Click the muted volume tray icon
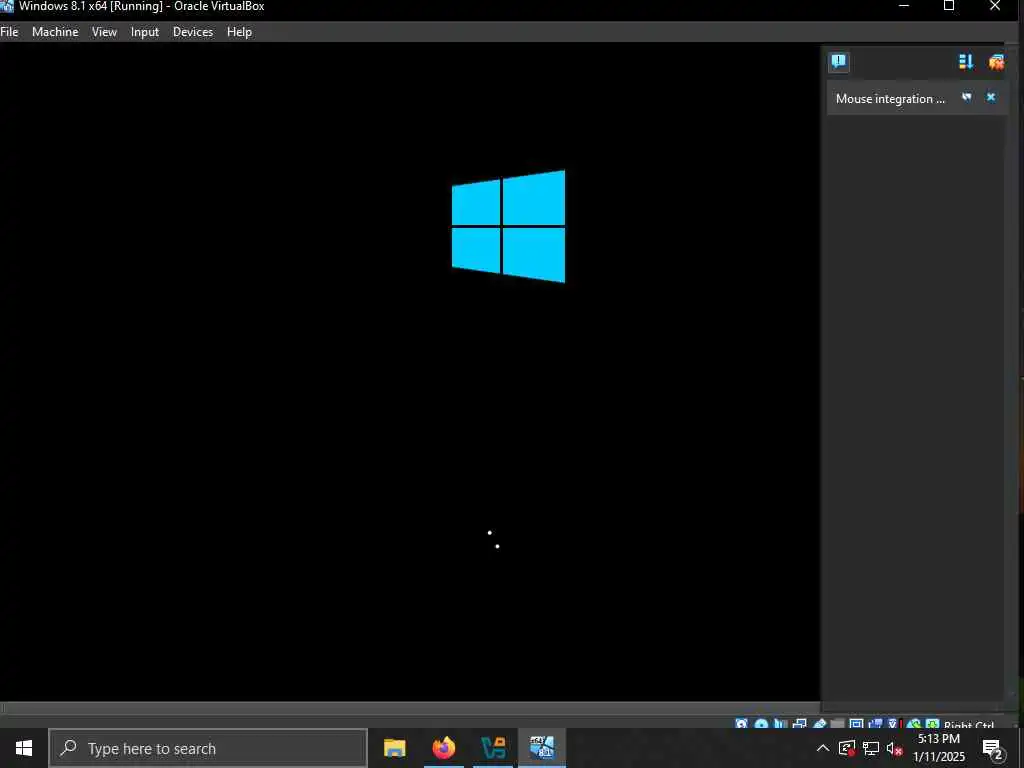 [x=894, y=748]
